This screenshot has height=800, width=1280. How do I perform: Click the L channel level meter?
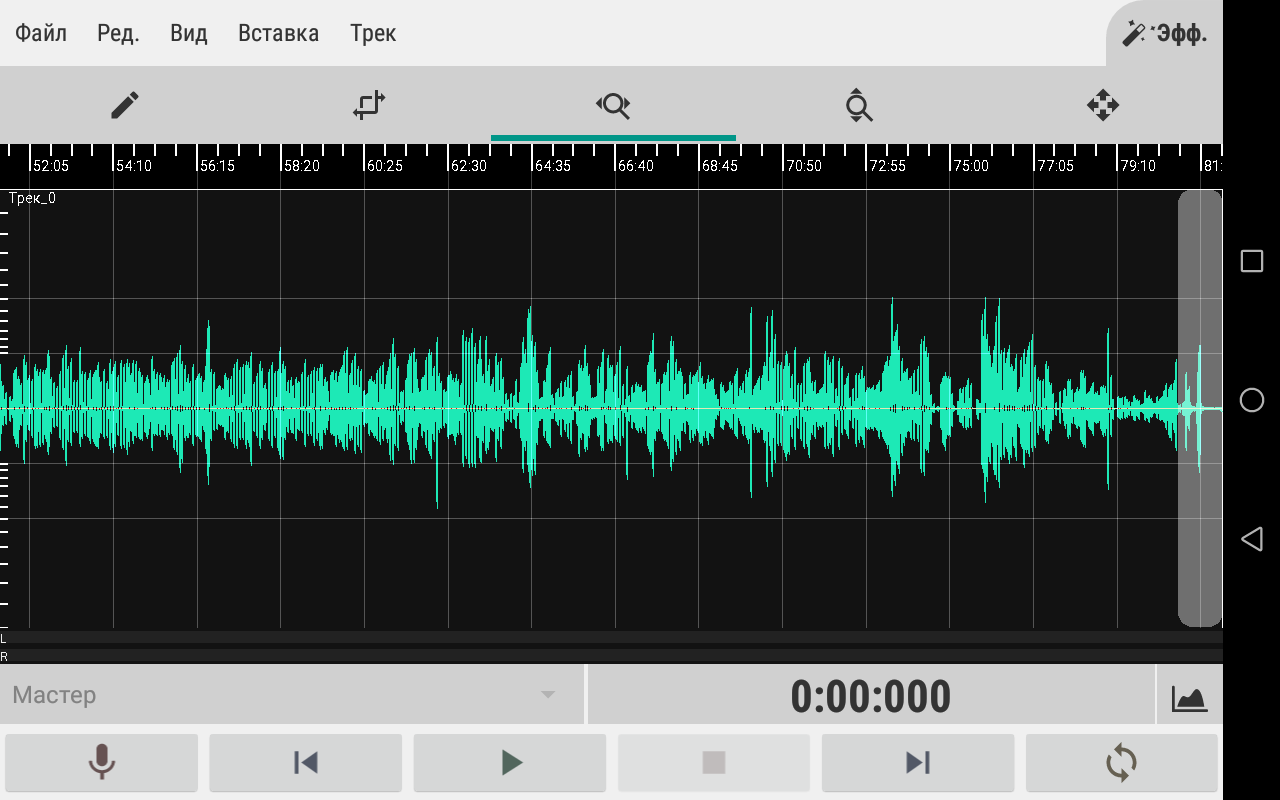611,637
